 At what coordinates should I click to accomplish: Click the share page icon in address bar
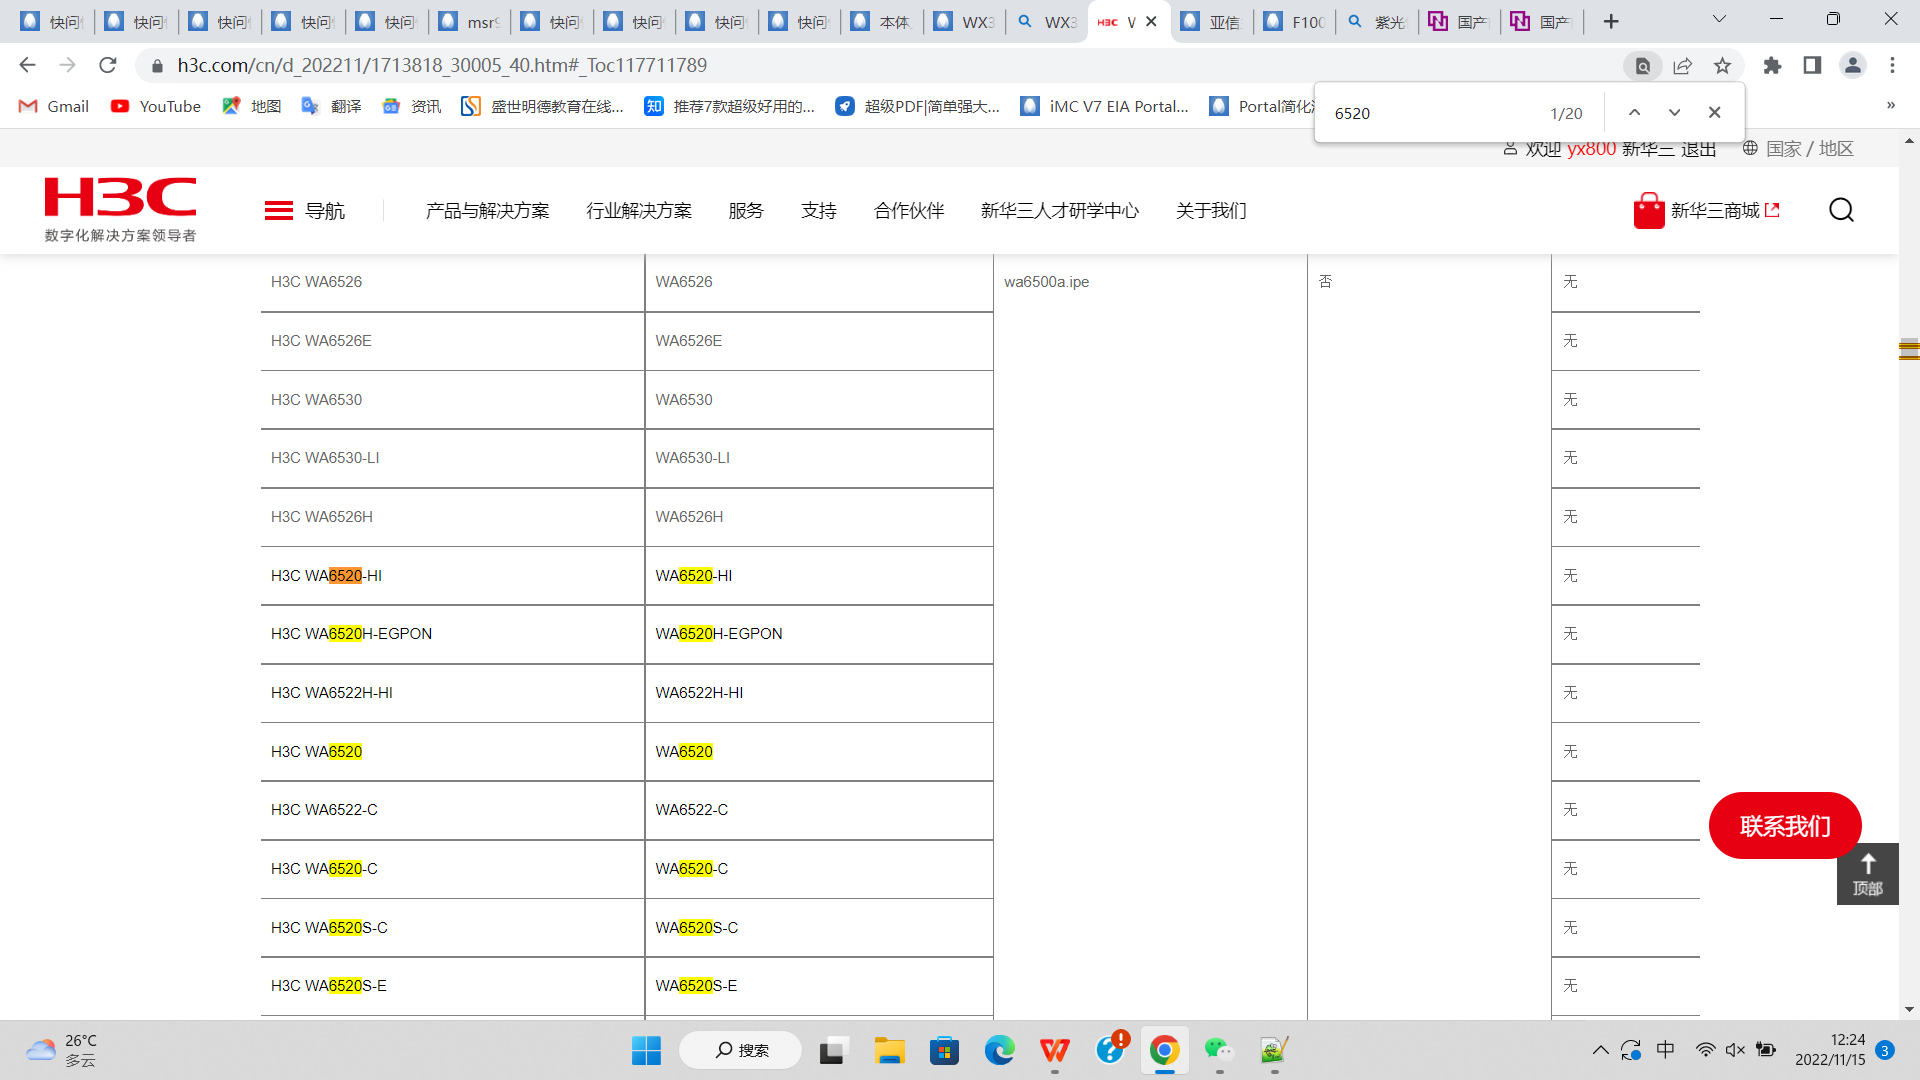pyautogui.click(x=1682, y=65)
